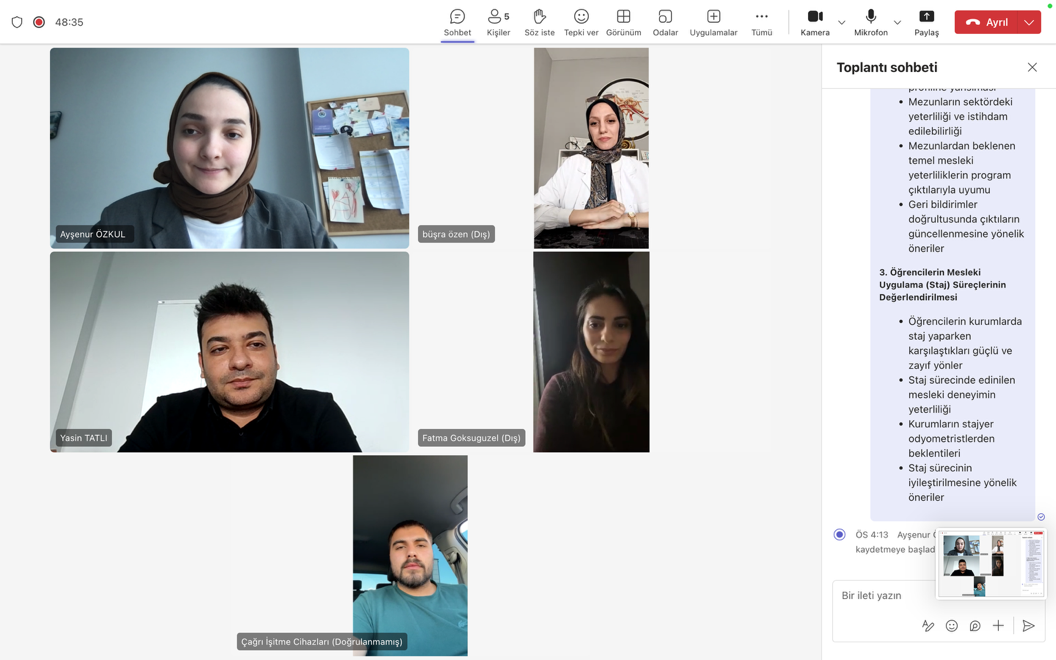Open the Kişiler participants panel
Viewport: 1056px width, 660px height.
pyautogui.click(x=498, y=22)
